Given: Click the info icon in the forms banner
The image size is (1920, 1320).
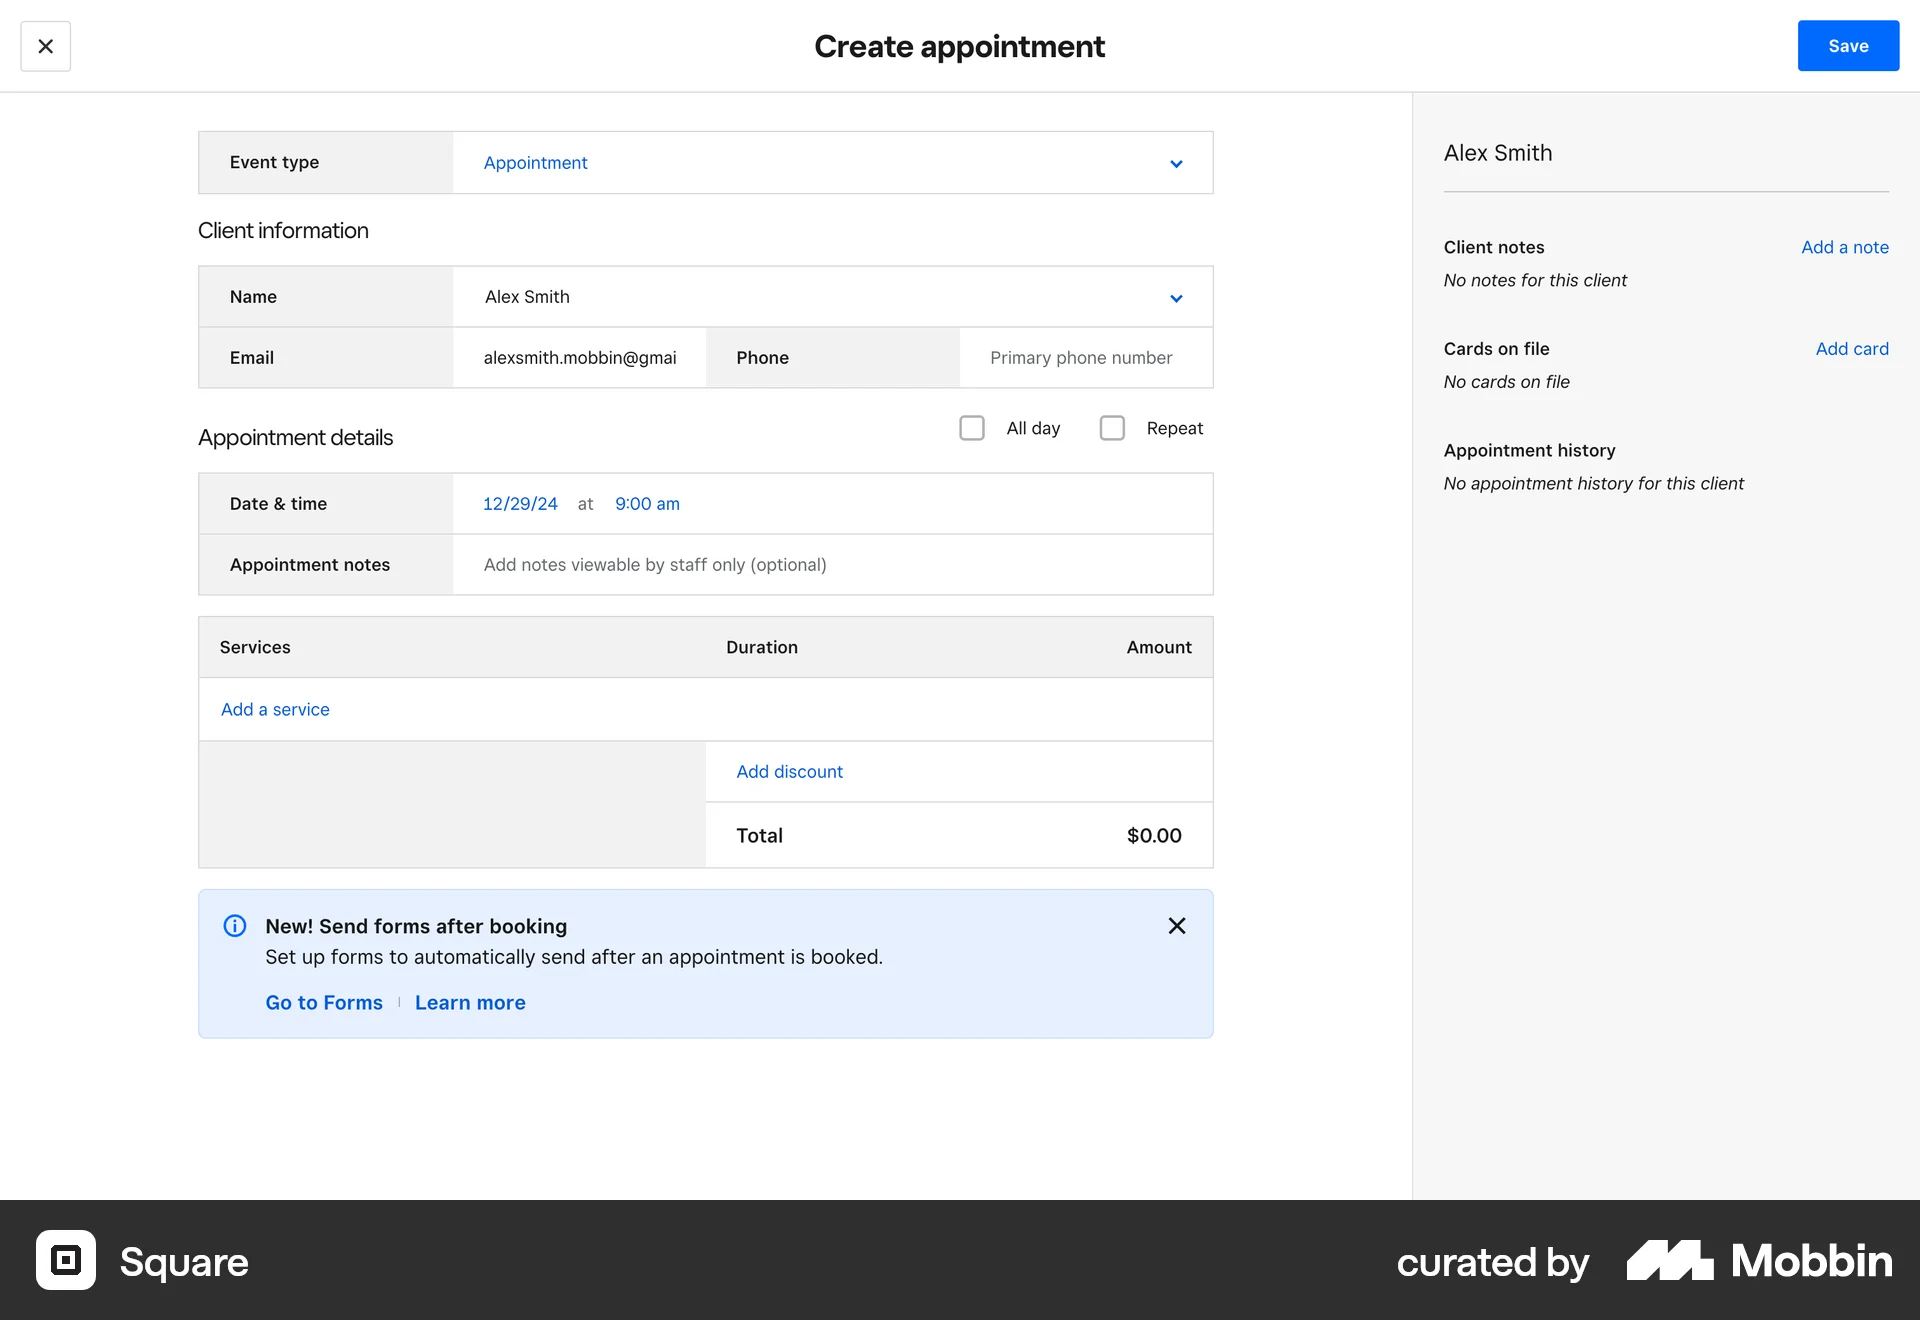Looking at the screenshot, I should click(x=234, y=925).
